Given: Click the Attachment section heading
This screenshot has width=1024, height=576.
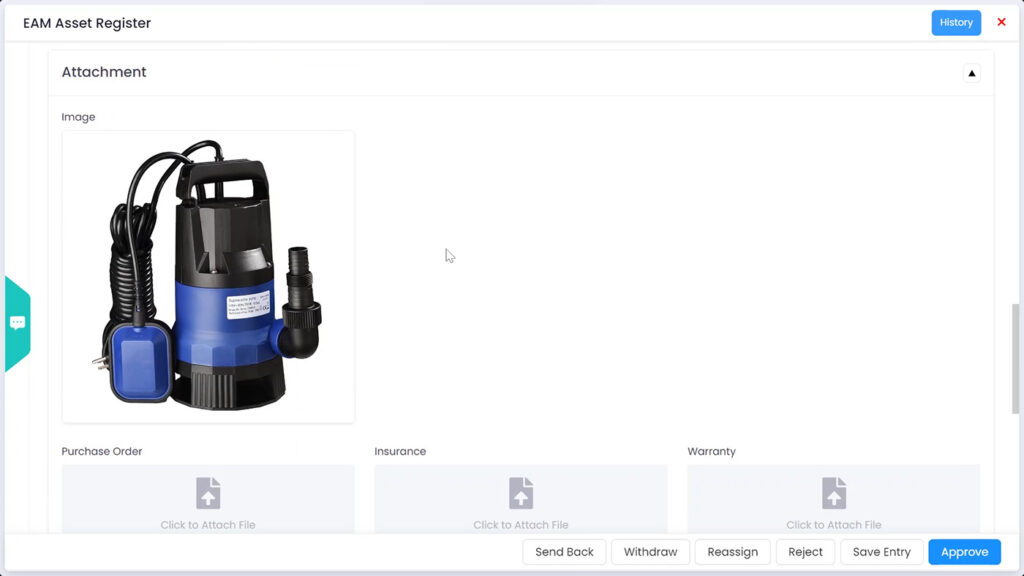Looking at the screenshot, I should (x=104, y=72).
